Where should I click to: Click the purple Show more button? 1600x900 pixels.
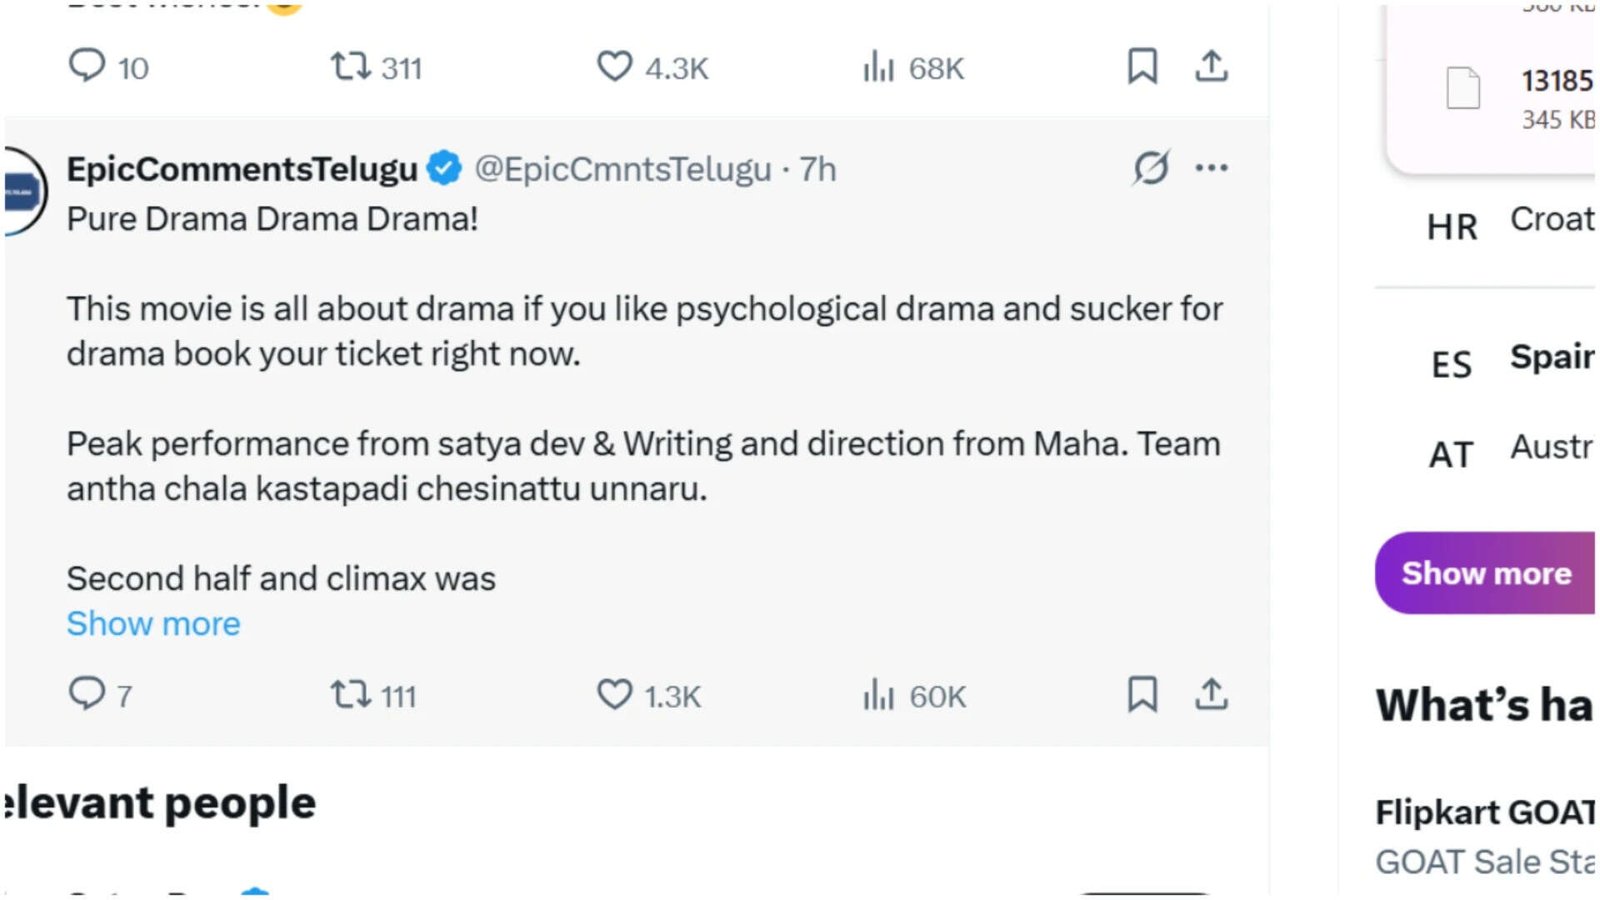pyautogui.click(x=1486, y=573)
